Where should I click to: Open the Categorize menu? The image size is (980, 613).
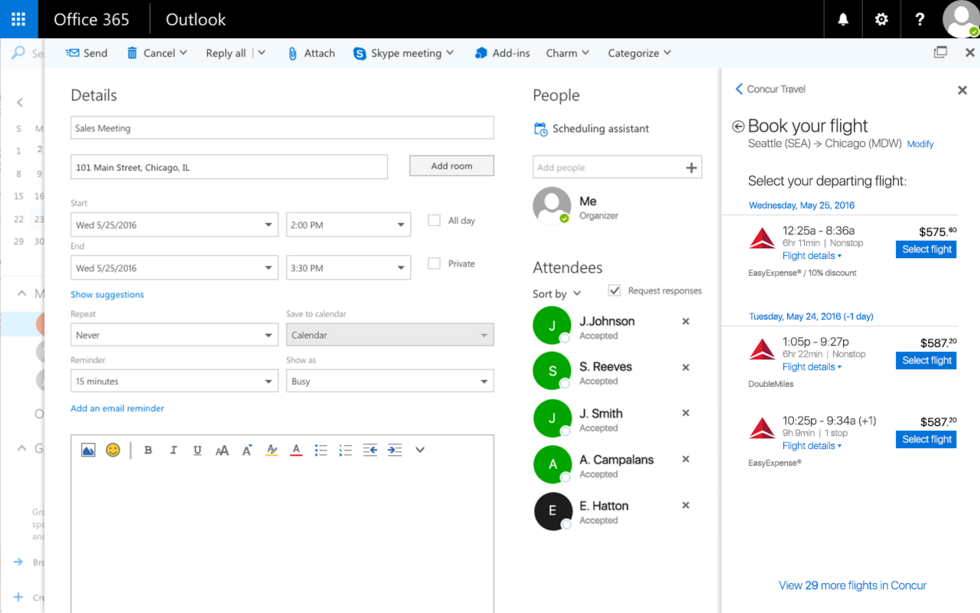tap(639, 53)
